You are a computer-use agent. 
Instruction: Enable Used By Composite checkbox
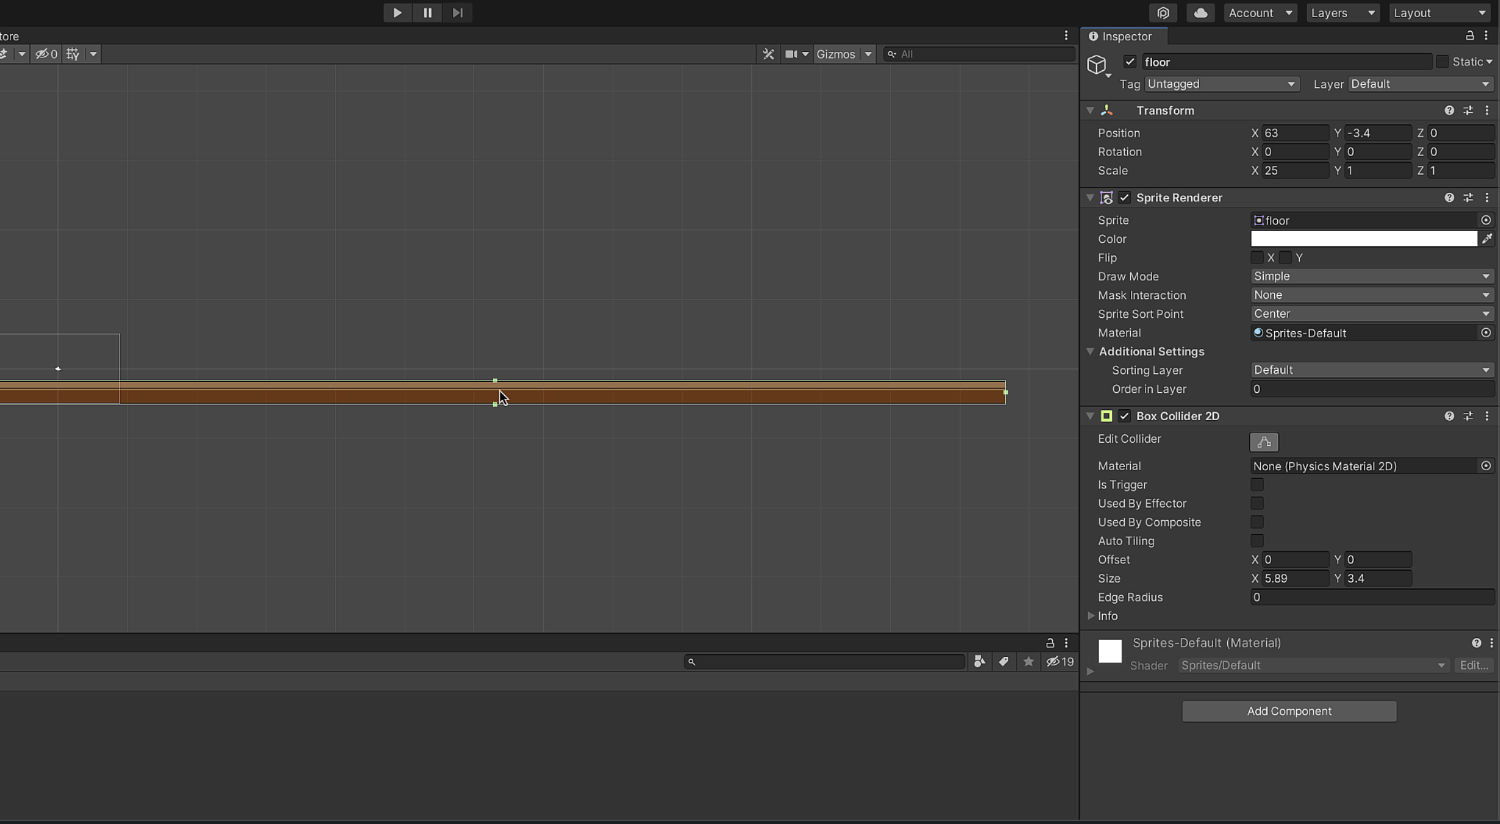[1257, 522]
